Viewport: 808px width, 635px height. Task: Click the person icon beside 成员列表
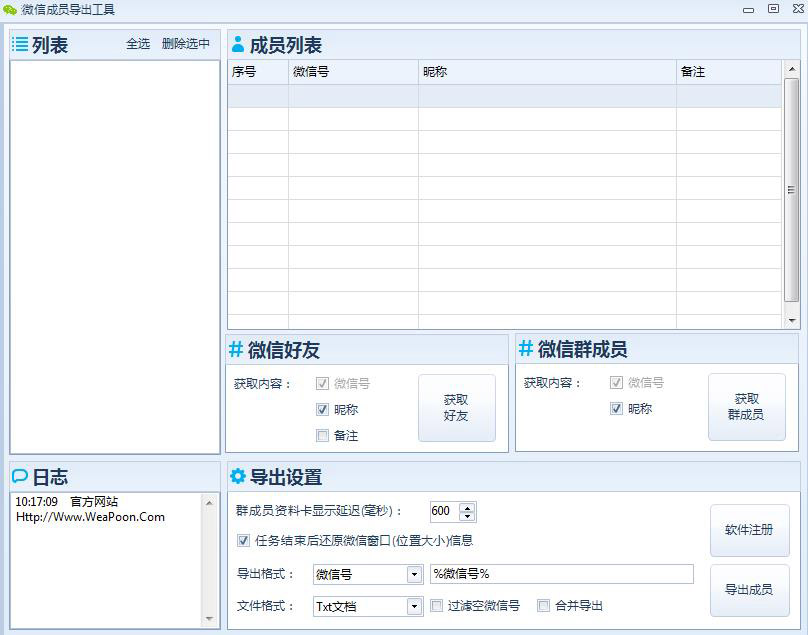click(x=238, y=45)
